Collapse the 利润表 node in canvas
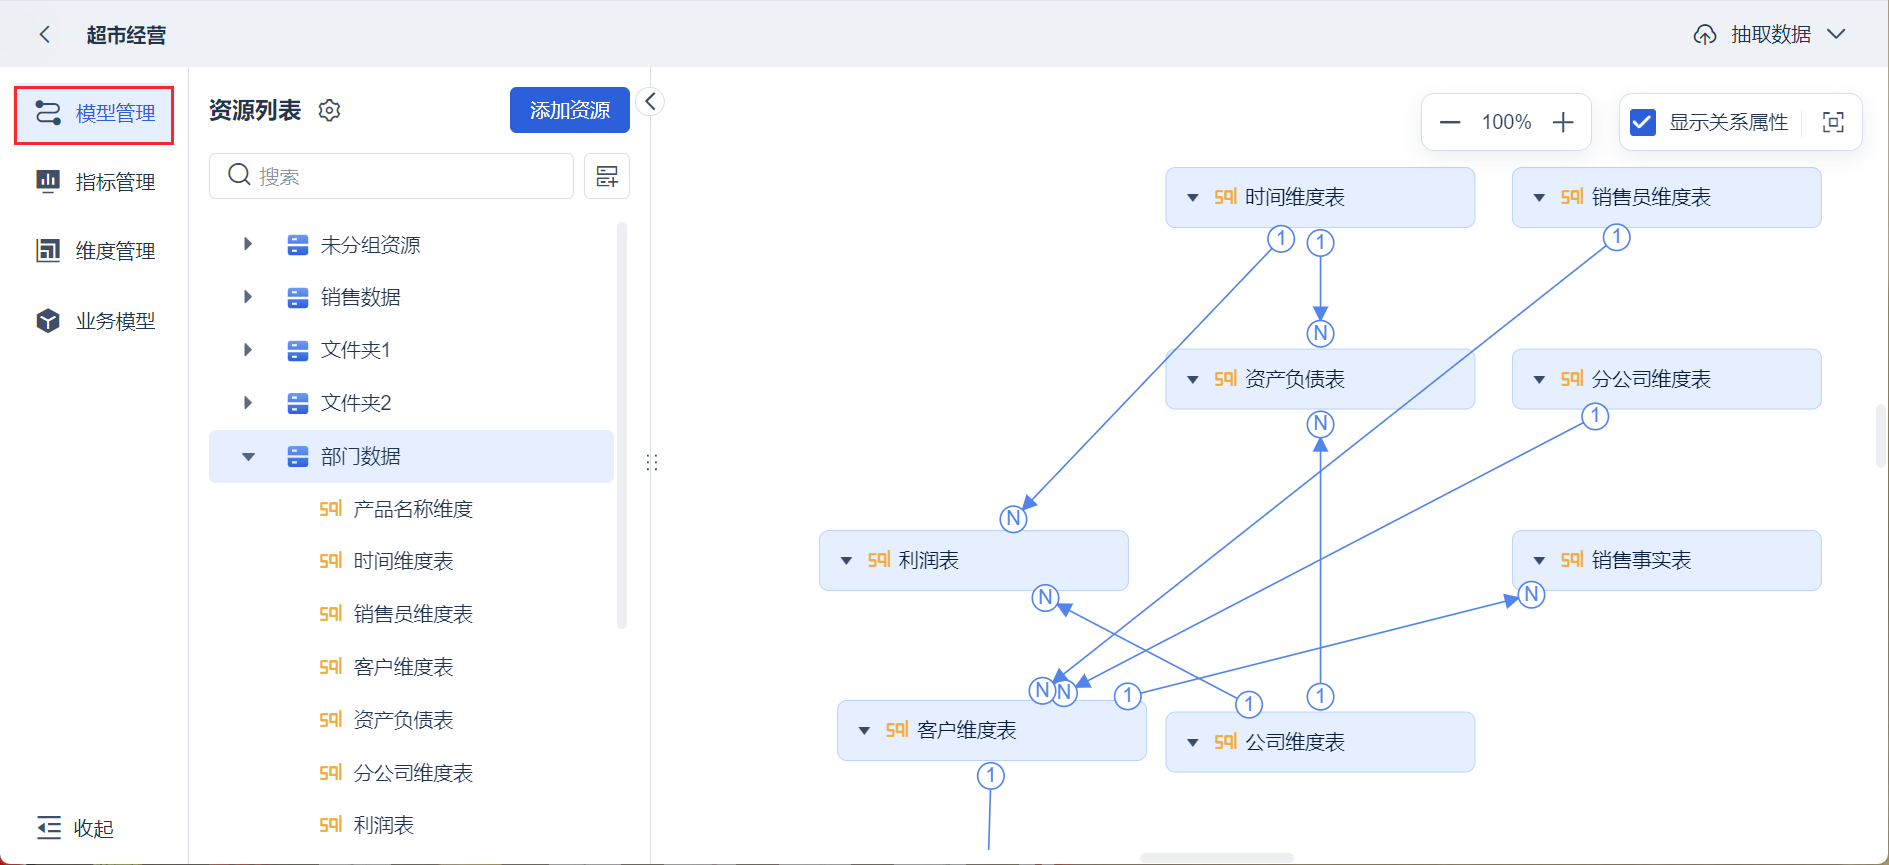Viewport: 1889px width, 865px height. coord(846,561)
